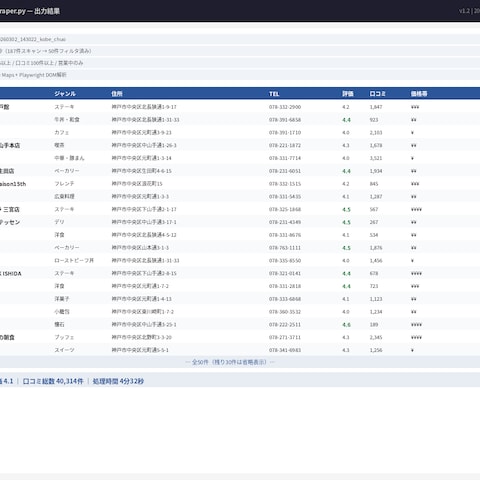Viewport: 480px width, 480px height.
Task: Click phone number 078-332-2900
Action: point(285,107)
